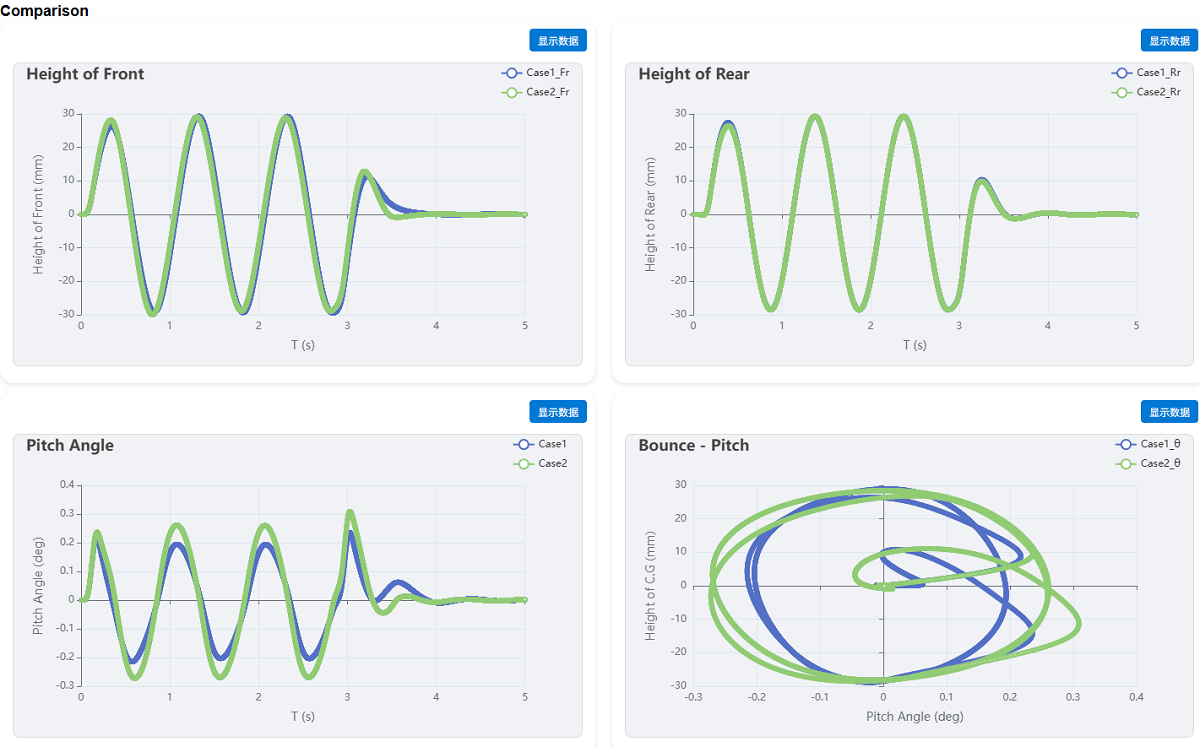Click the Height of Rear chart title

point(693,74)
